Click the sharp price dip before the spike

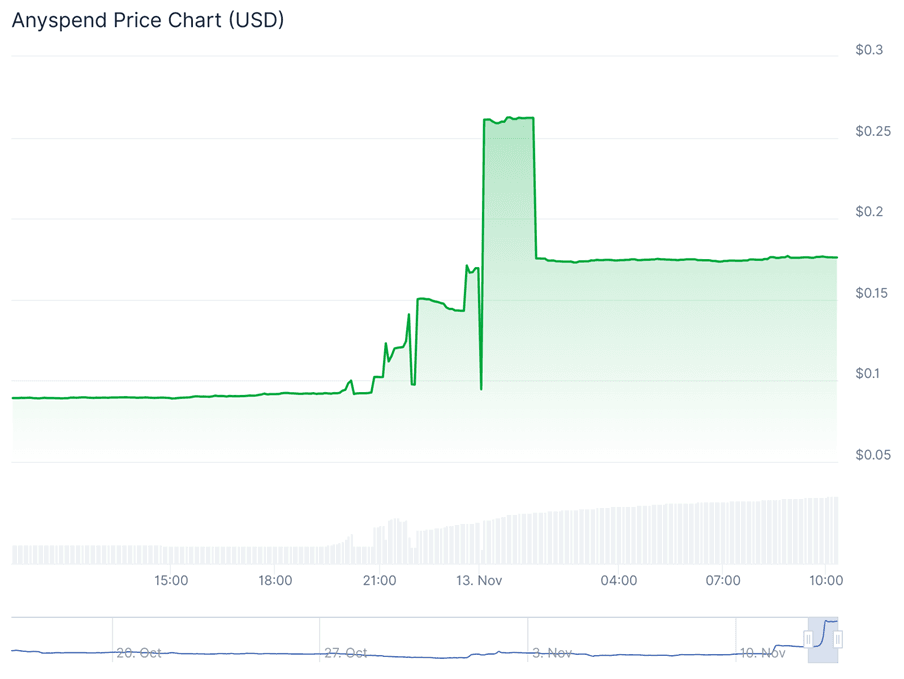[481, 387]
